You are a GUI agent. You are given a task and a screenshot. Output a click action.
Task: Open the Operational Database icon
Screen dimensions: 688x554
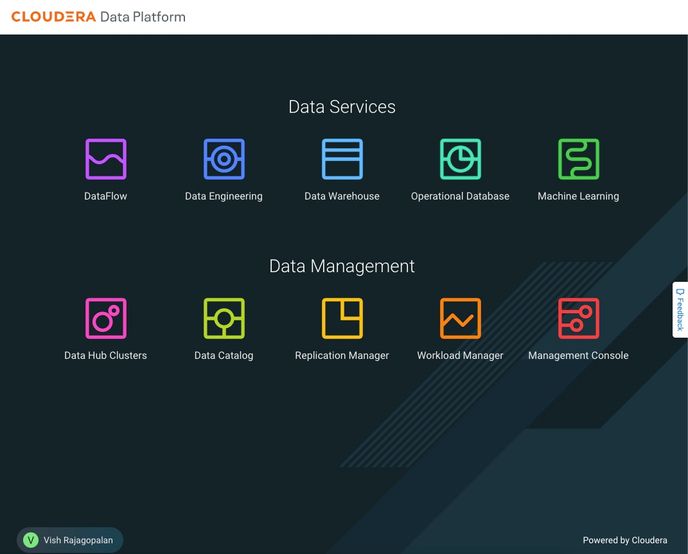click(460, 159)
